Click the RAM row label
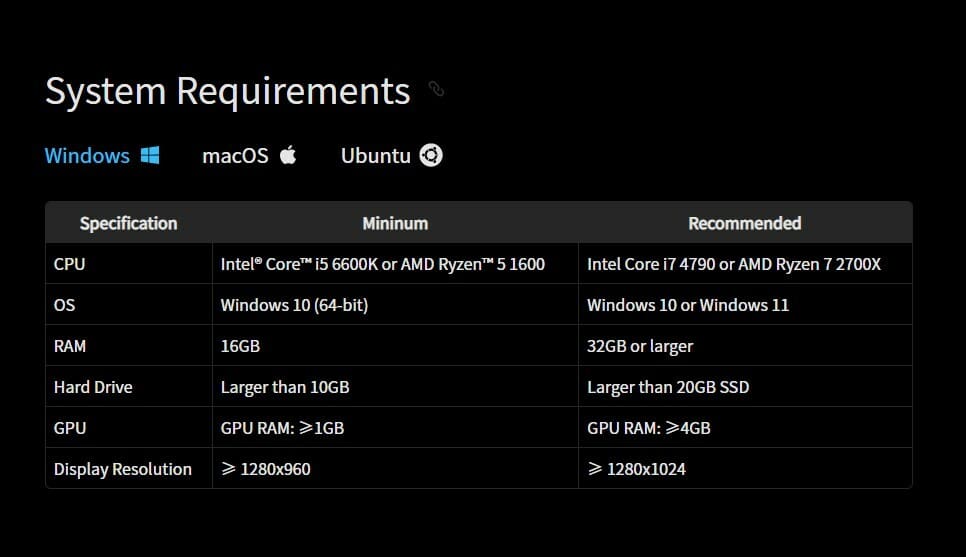 click(x=70, y=346)
